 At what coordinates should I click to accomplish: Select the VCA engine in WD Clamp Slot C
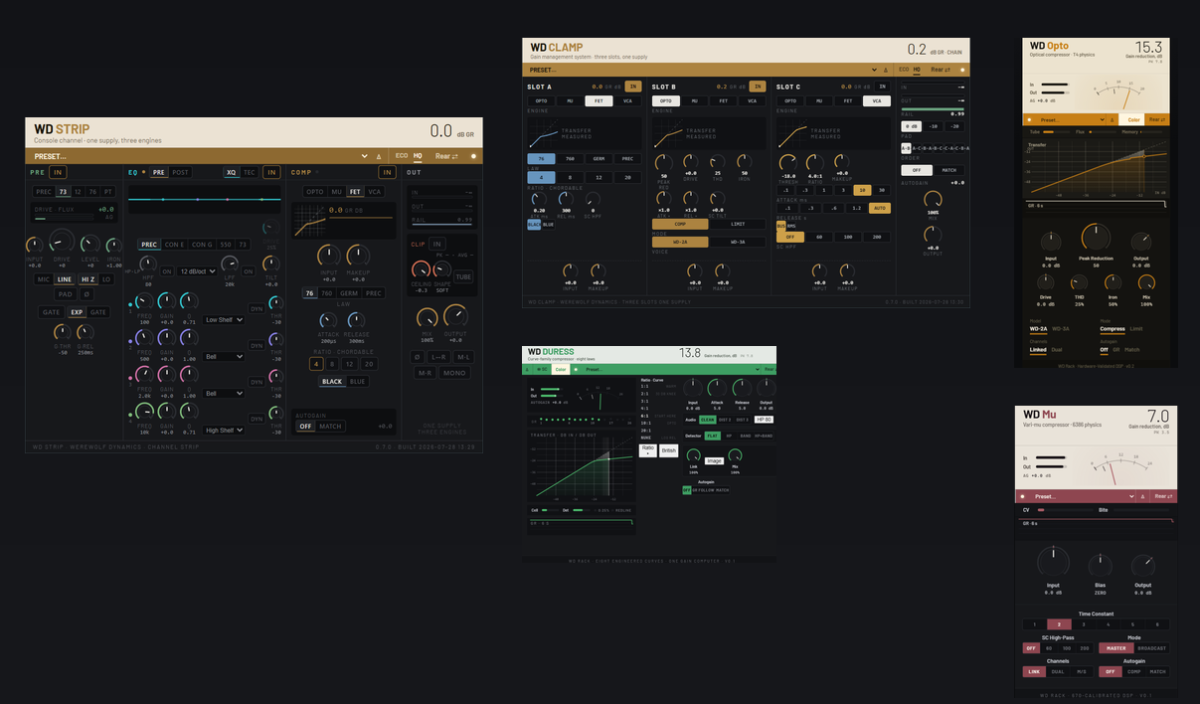[876, 101]
